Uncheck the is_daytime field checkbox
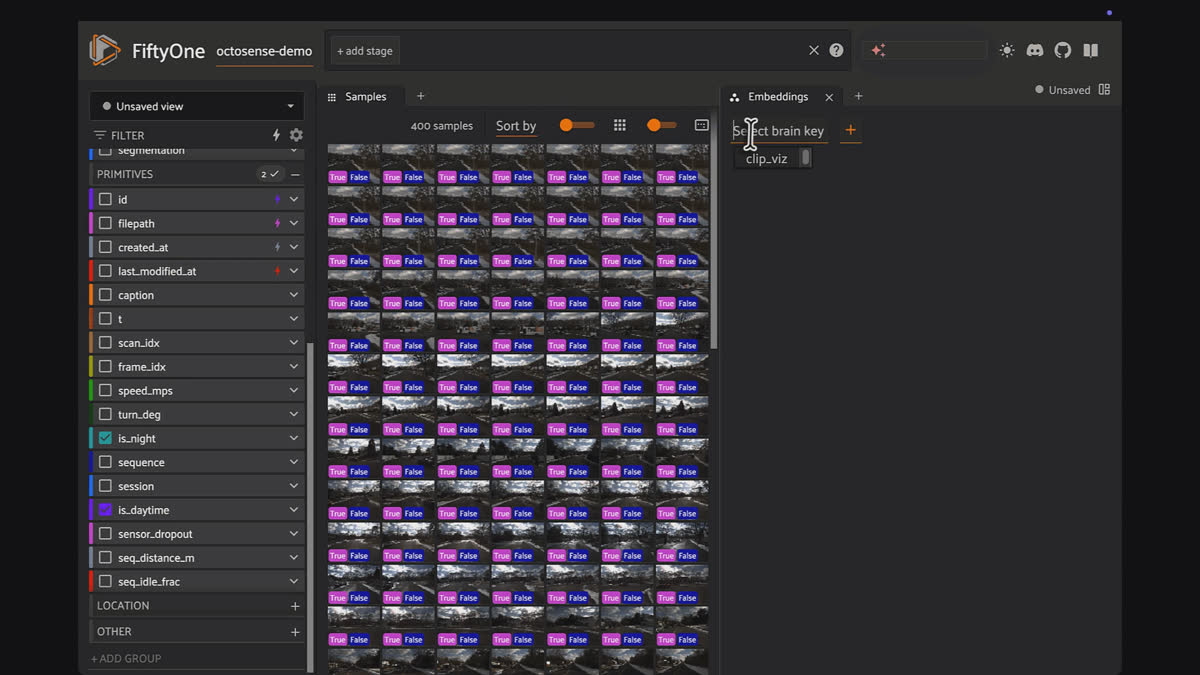The width and height of the screenshot is (1200, 675). (105, 510)
